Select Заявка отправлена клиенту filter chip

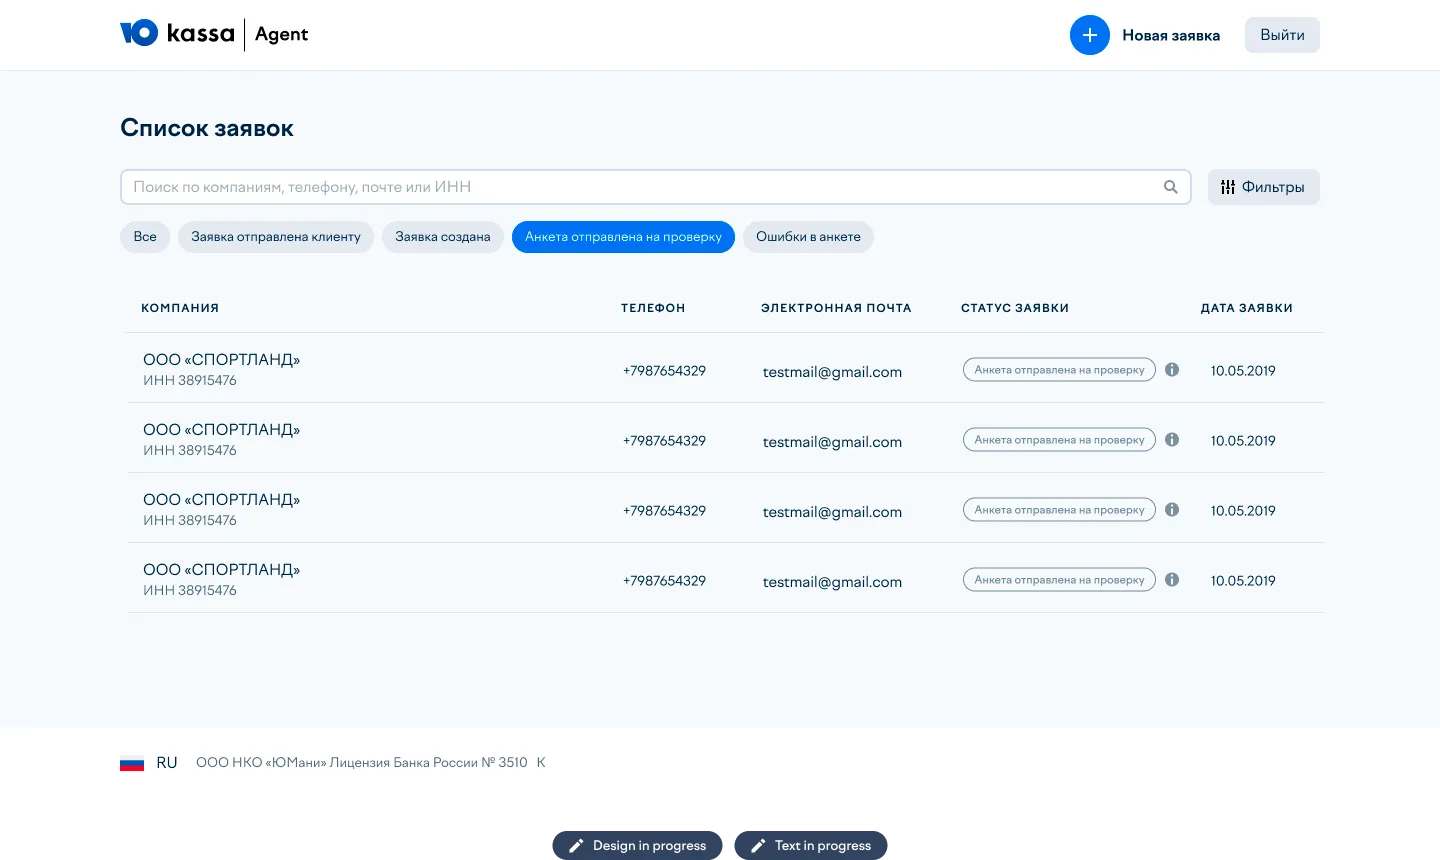[x=276, y=237]
